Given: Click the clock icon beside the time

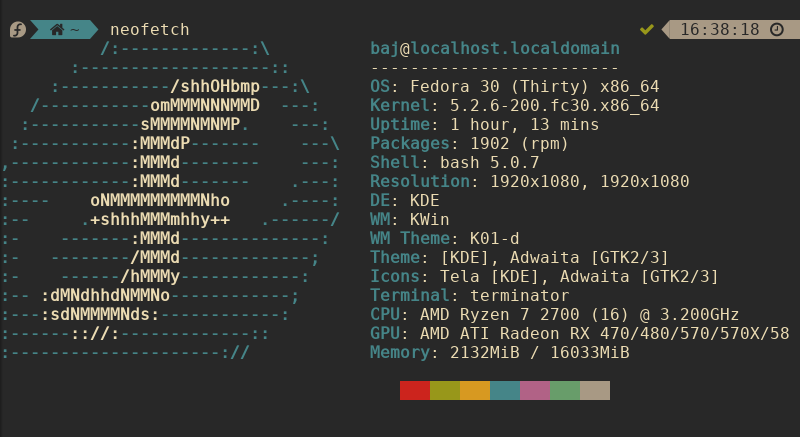Looking at the screenshot, I should (777, 30).
